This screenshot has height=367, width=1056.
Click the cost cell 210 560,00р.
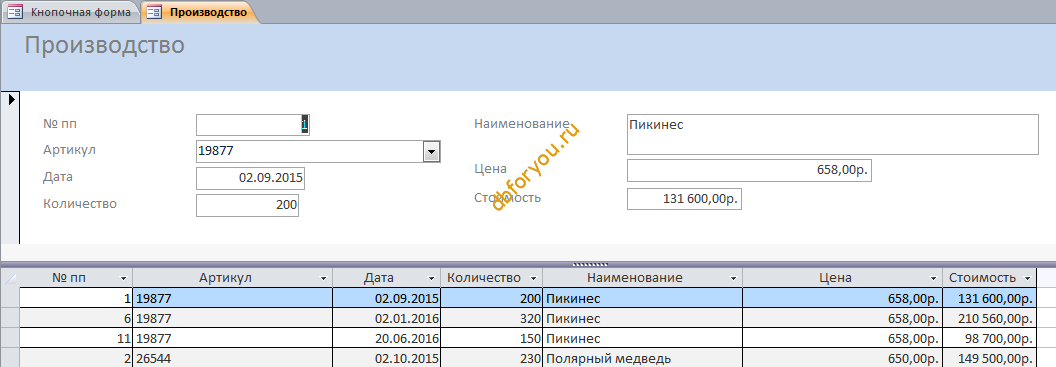989,318
